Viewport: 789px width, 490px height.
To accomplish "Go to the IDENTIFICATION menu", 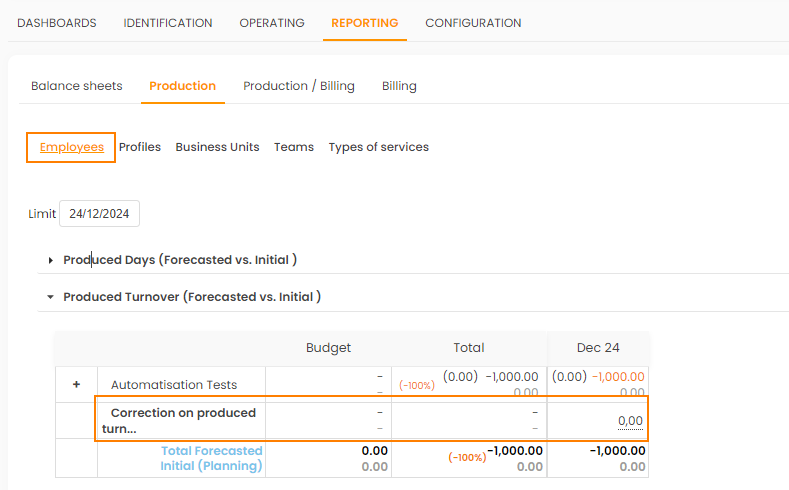I will click(168, 23).
